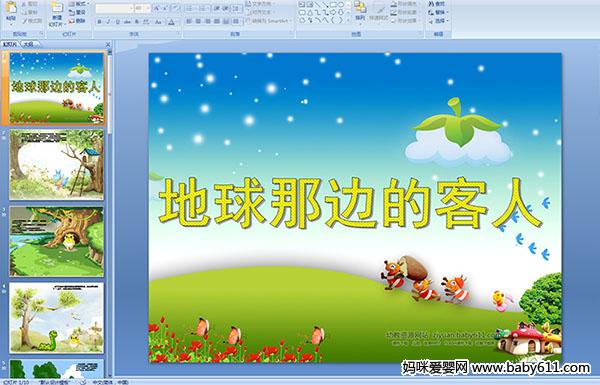600x385 pixels.
Task: Select the oval shape in shapes gallery
Action: (341, 4)
